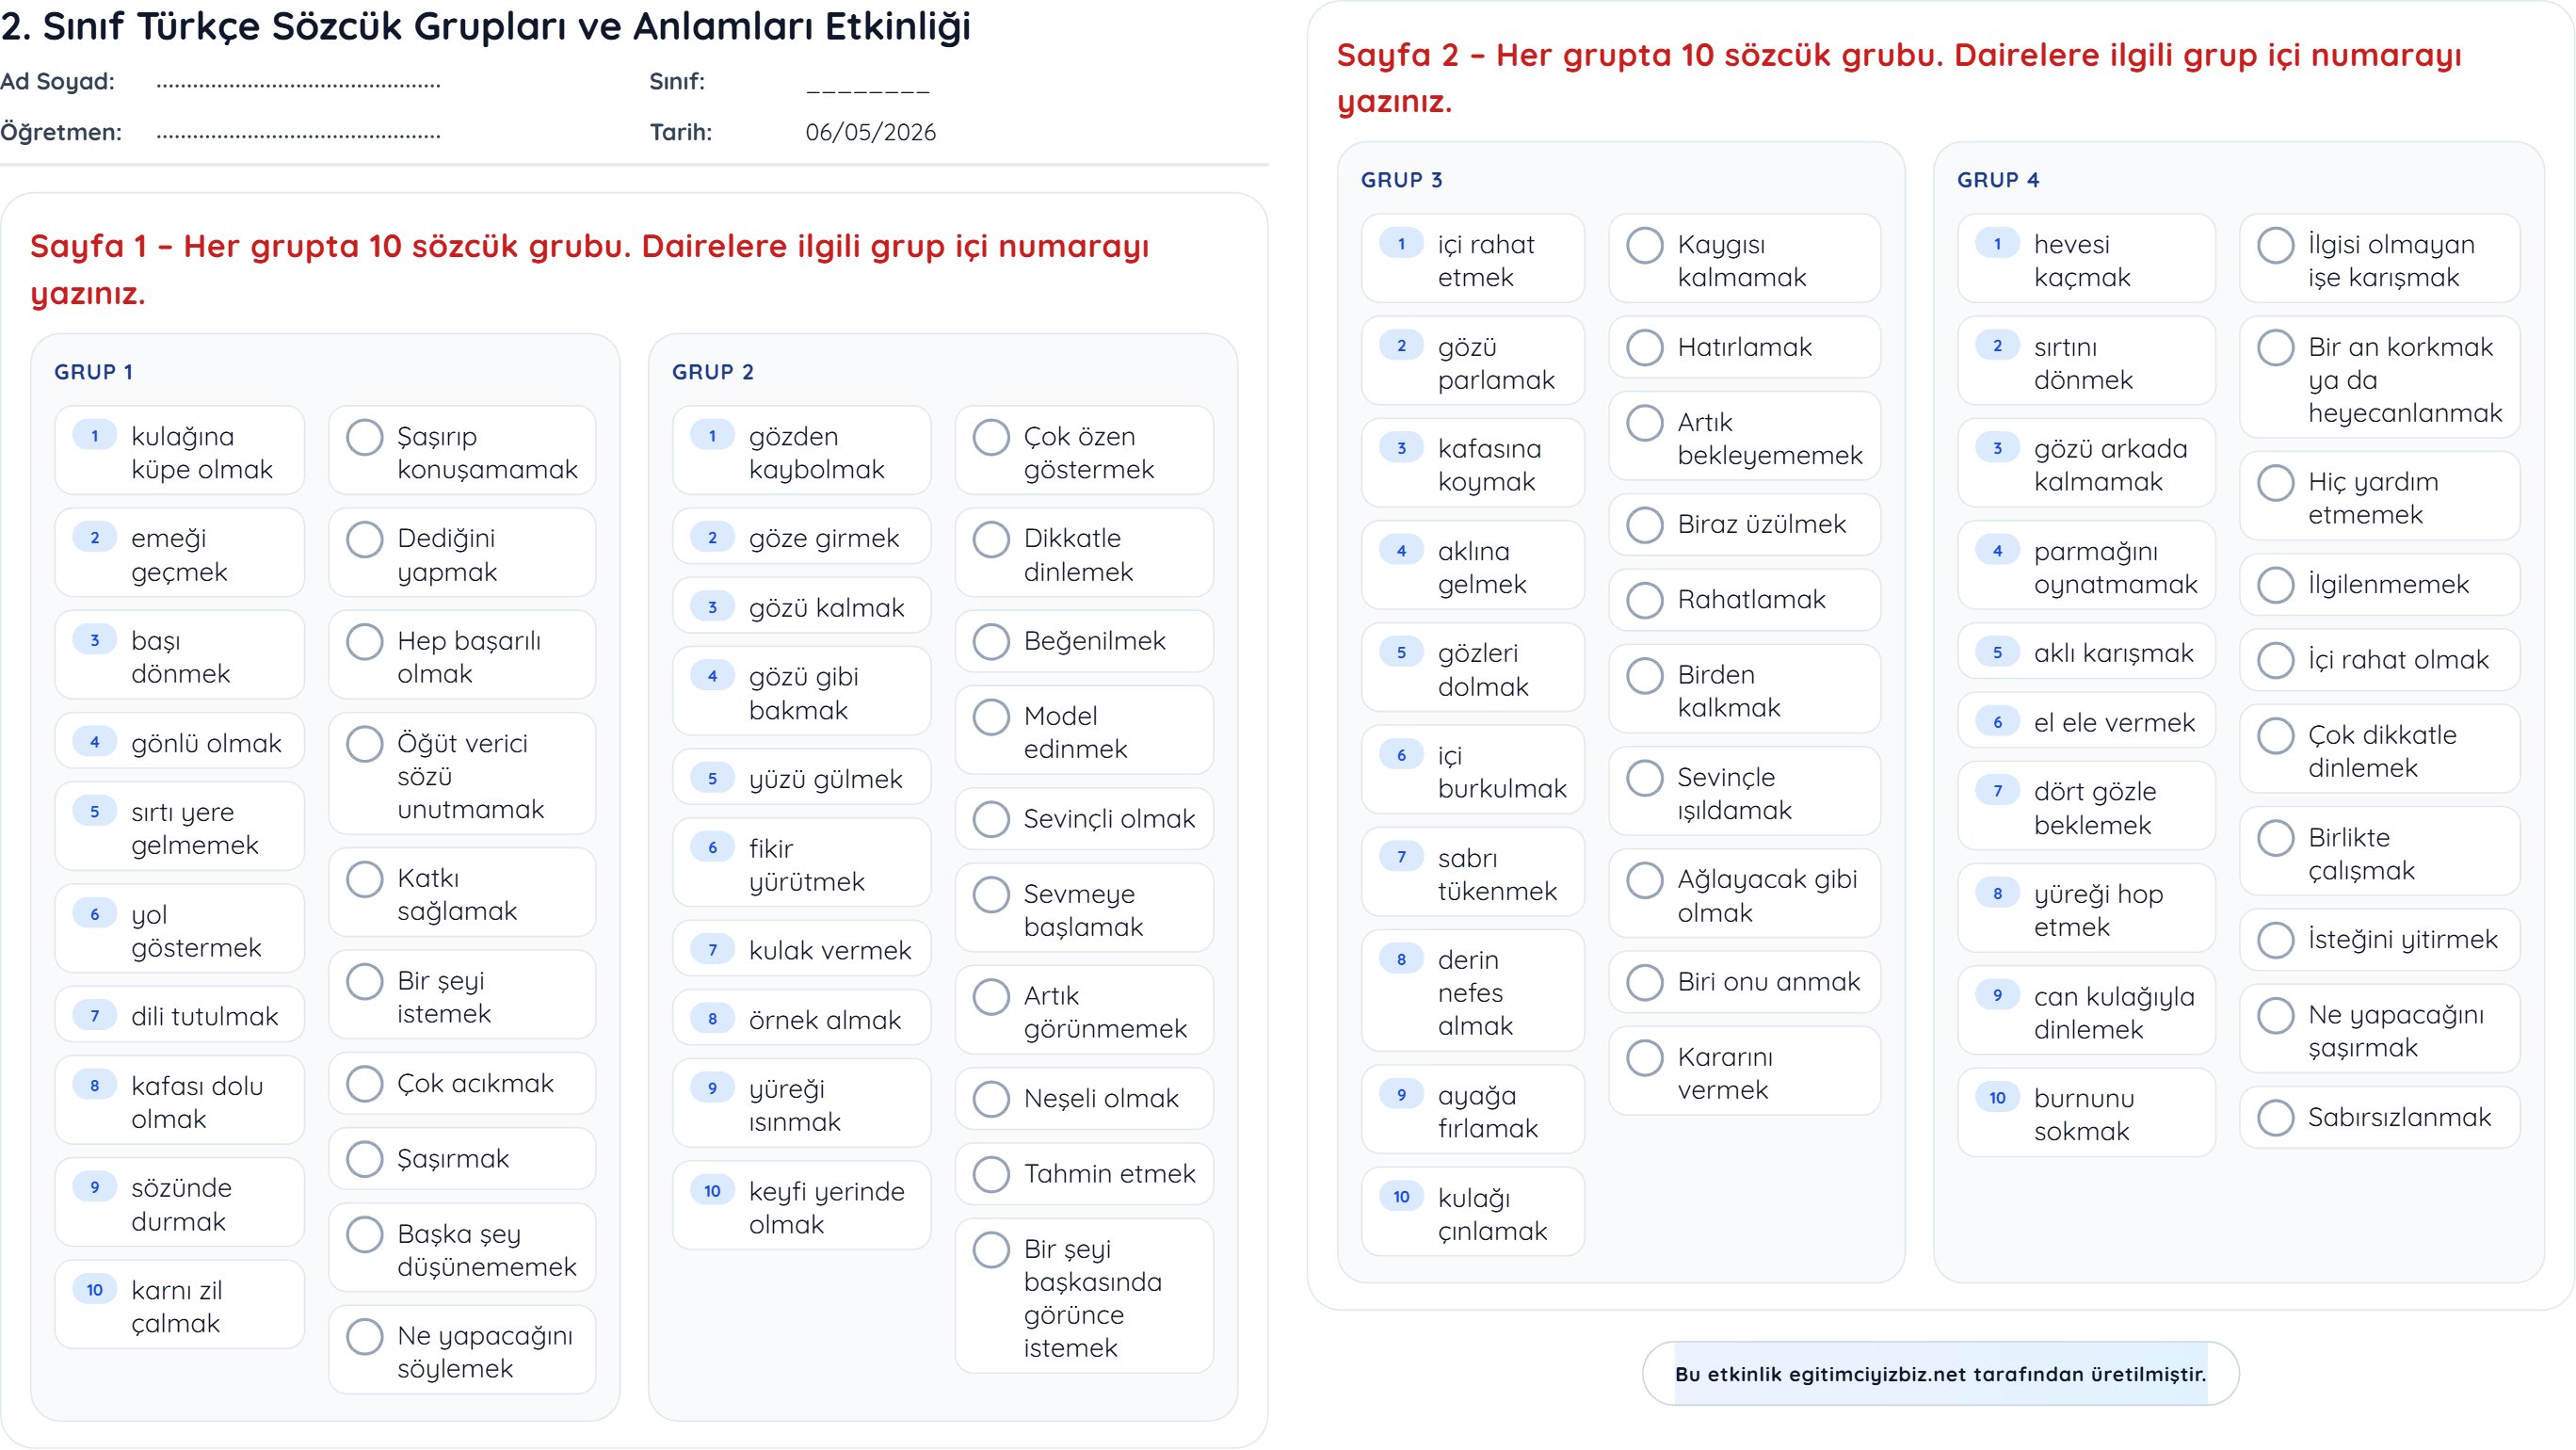The image size is (2576, 1450).
Task: Click number badge 3 beside 'gözü arkada kalmamak'
Action: click(x=1997, y=448)
